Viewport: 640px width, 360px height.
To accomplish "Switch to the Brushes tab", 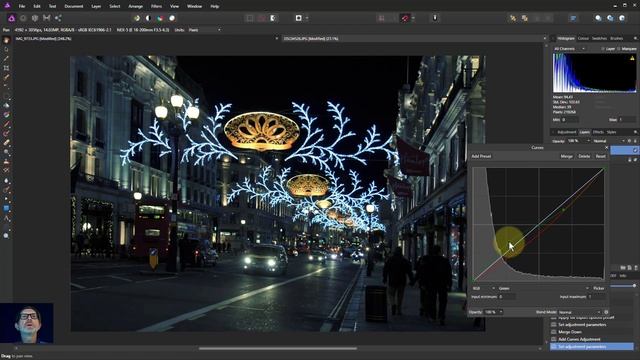I will (616, 38).
